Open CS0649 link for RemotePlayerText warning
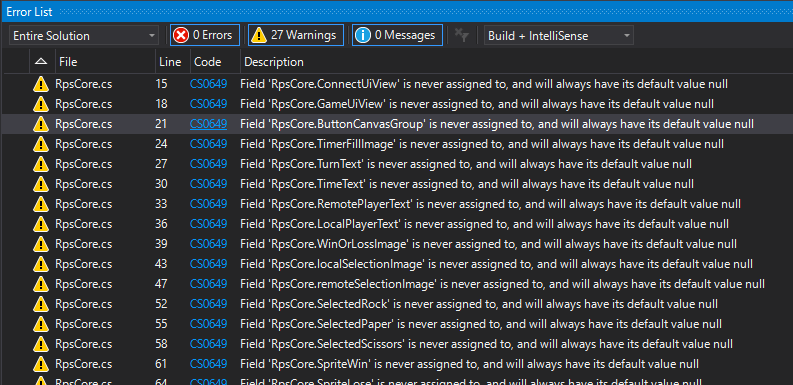This screenshot has height=385, width=793. 208,204
